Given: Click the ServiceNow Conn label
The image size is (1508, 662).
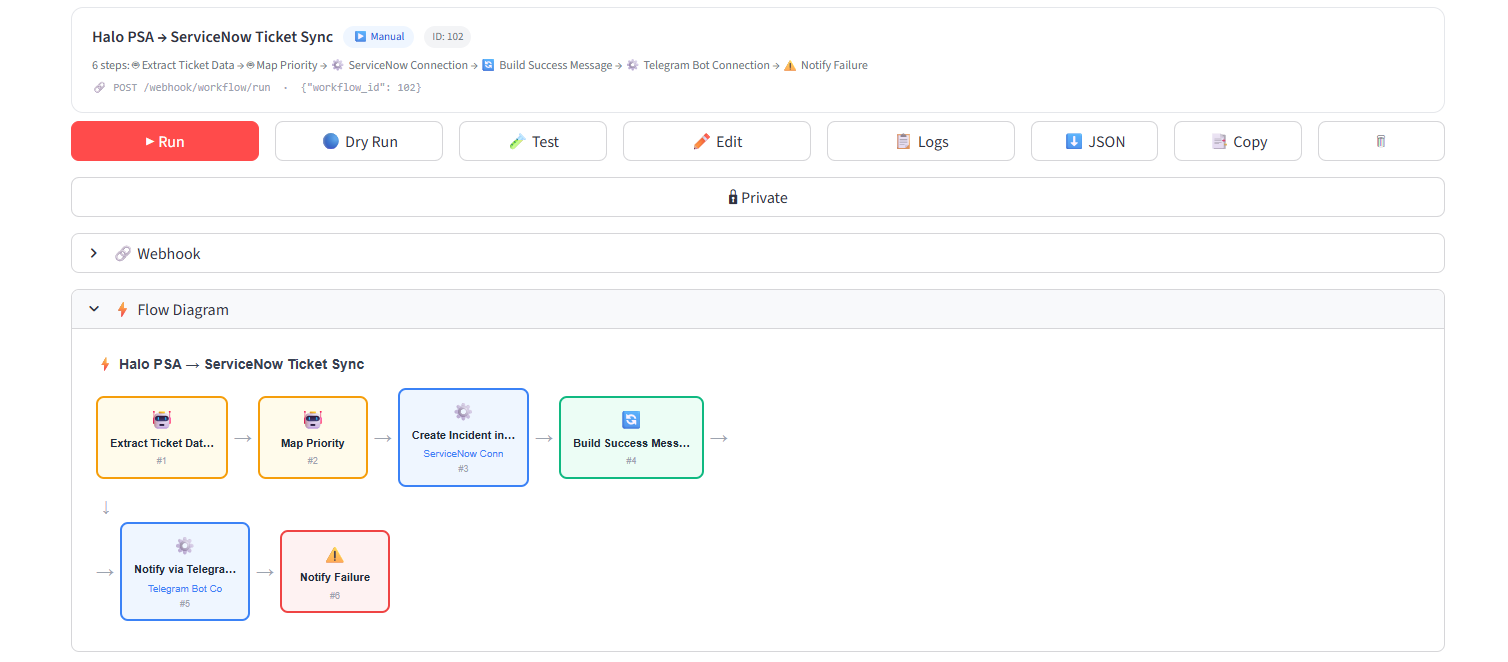Looking at the screenshot, I should tap(463, 453).
